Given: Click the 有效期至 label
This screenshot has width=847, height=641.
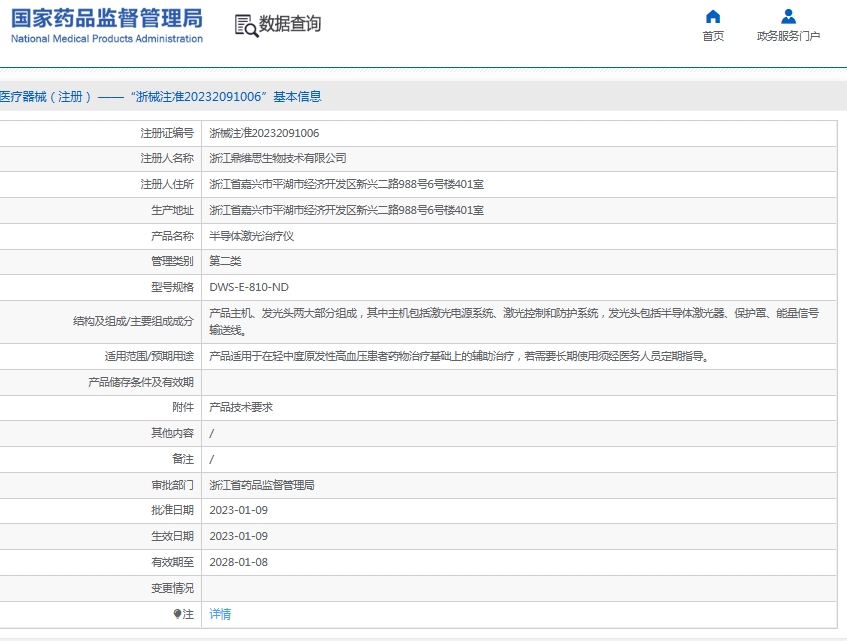Looking at the screenshot, I should point(172,562).
